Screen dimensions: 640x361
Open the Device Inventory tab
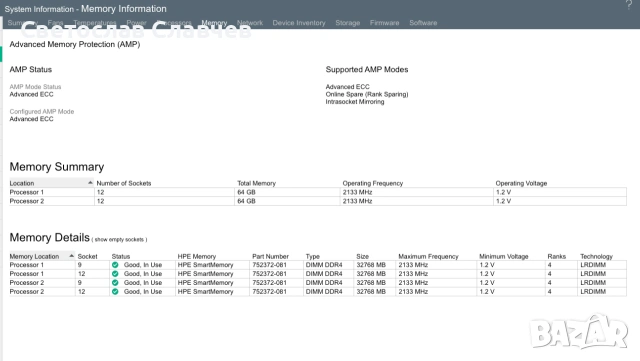pos(299,23)
